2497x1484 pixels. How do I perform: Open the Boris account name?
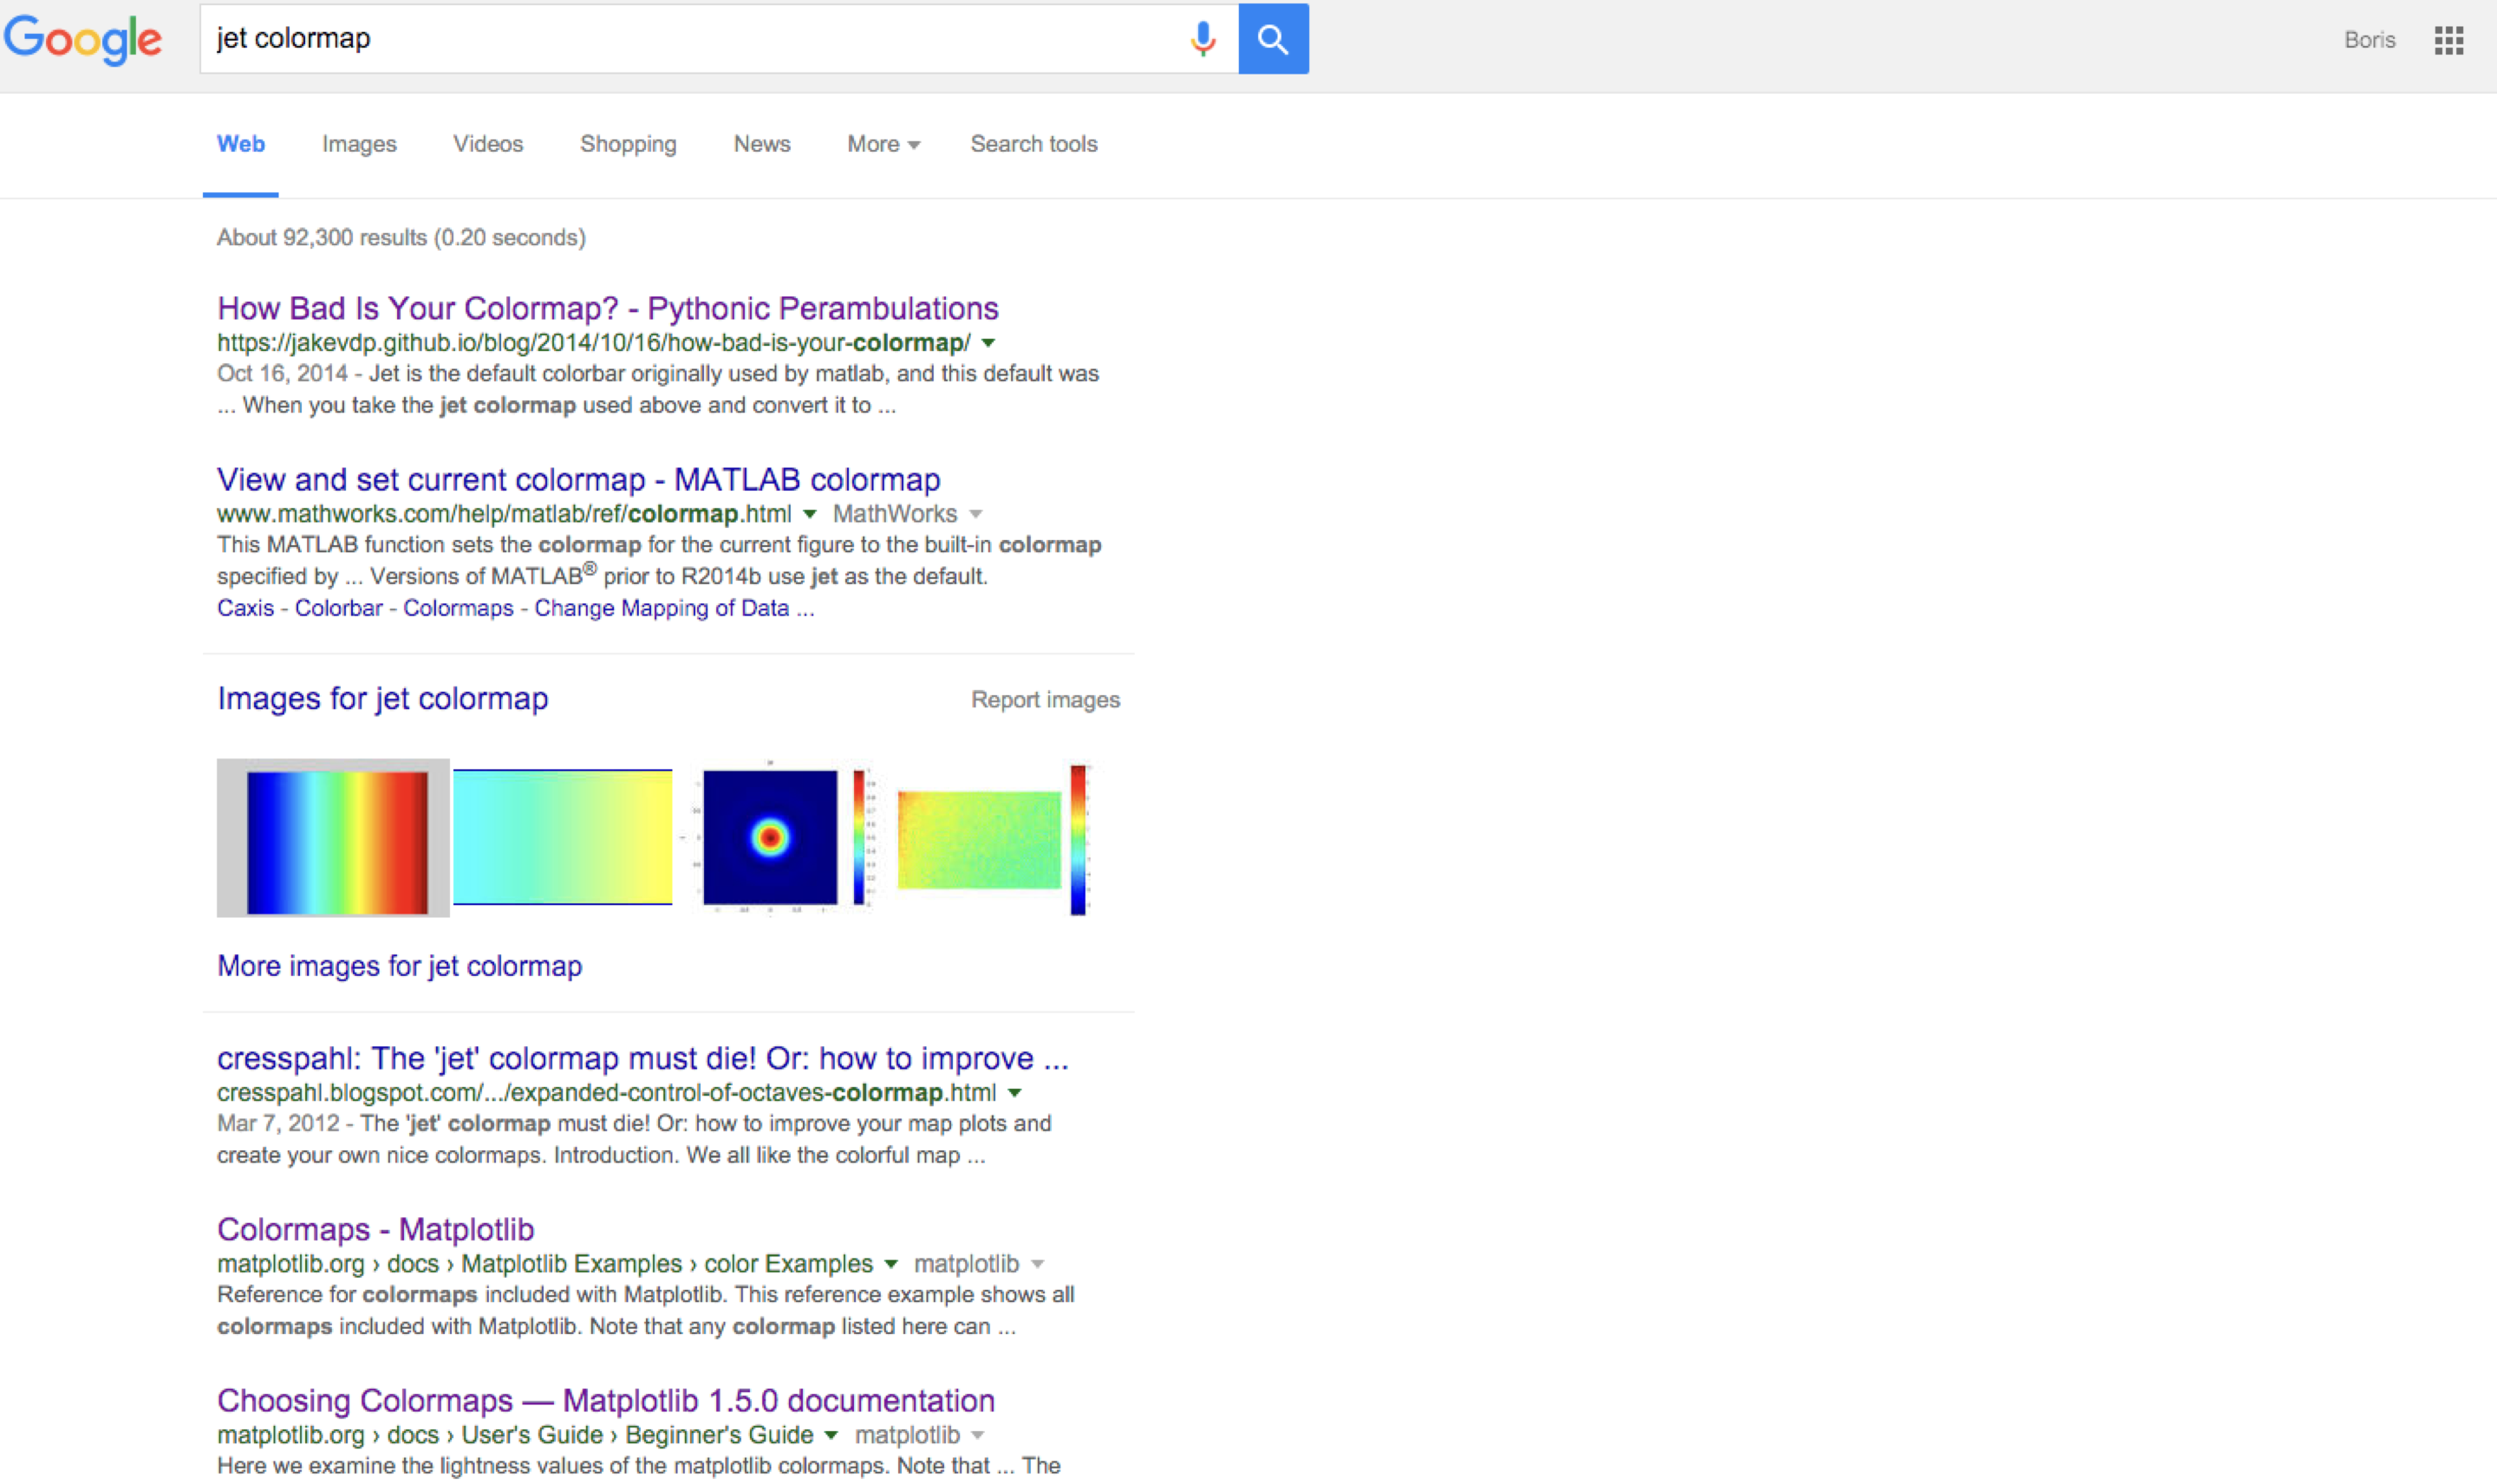(2369, 40)
